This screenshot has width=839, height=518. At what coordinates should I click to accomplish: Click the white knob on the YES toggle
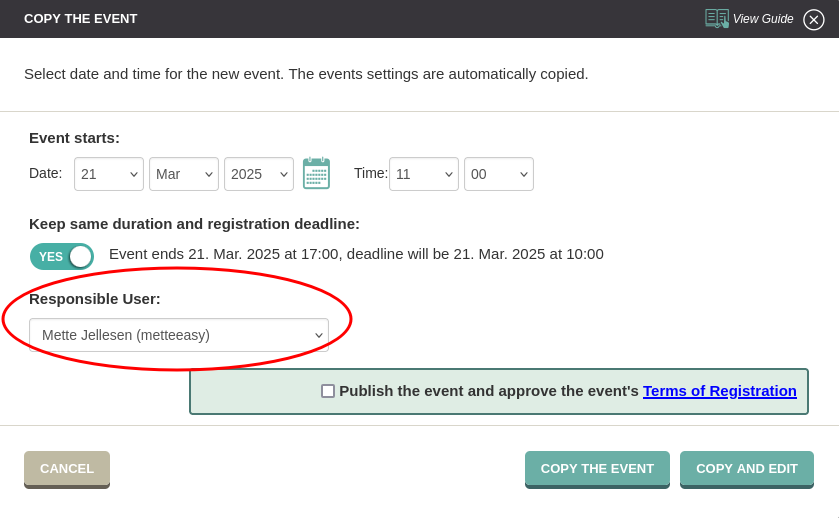coord(81,256)
